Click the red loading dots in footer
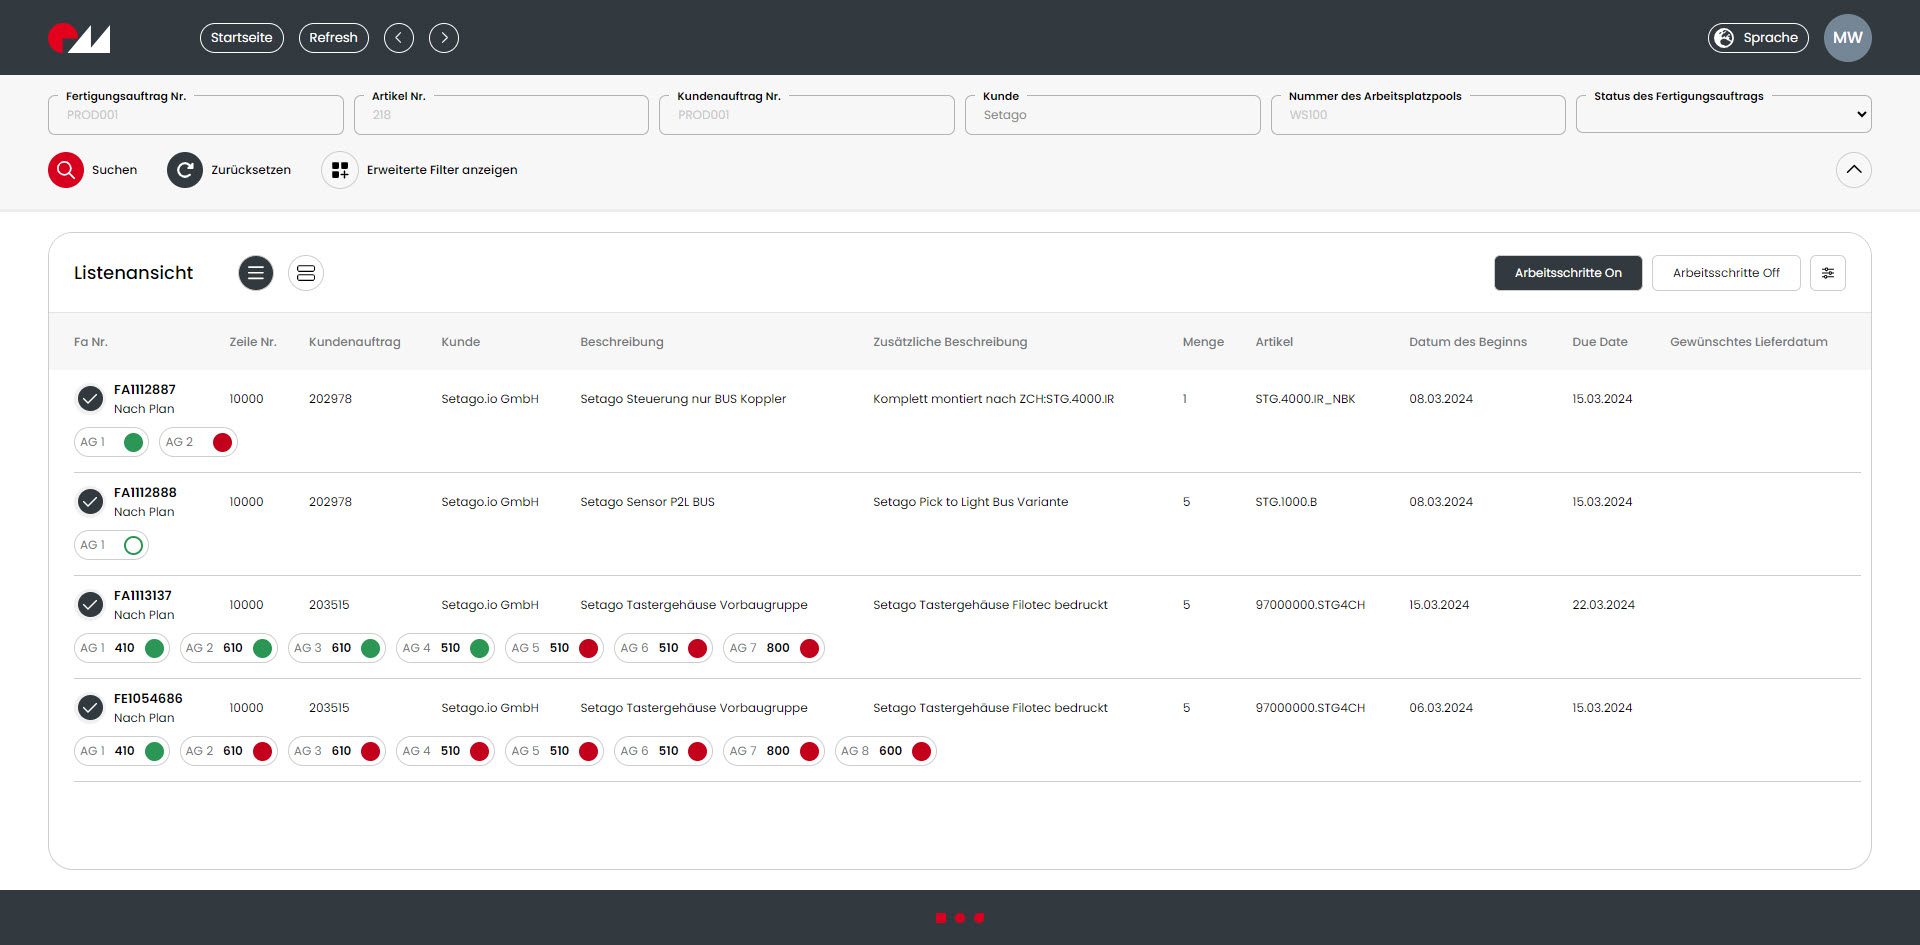Screen dimensions: 1920x945 coord(960,918)
